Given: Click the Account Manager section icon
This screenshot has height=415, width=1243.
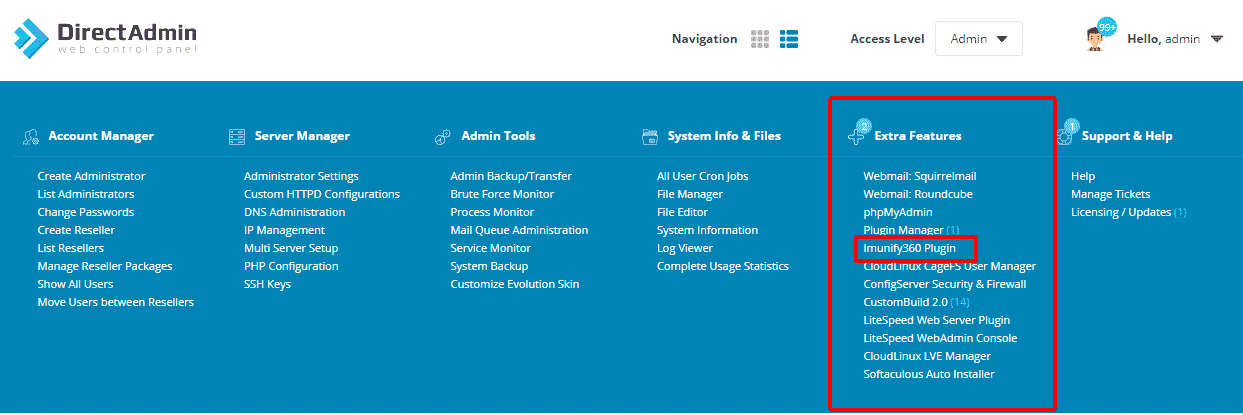Looking at the screenshot, I should [x=30, y=136].
